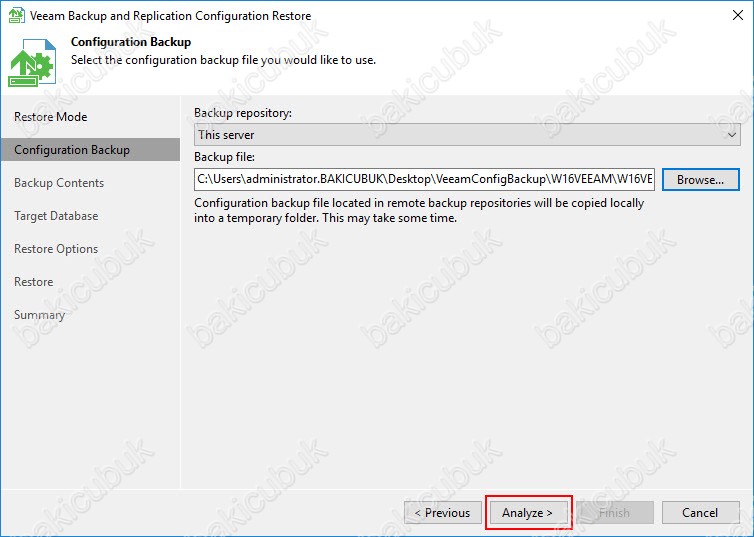This screenshot has width=754, height=537.
Task: Select the Configuration Backup step
Action: pos(90,150)
